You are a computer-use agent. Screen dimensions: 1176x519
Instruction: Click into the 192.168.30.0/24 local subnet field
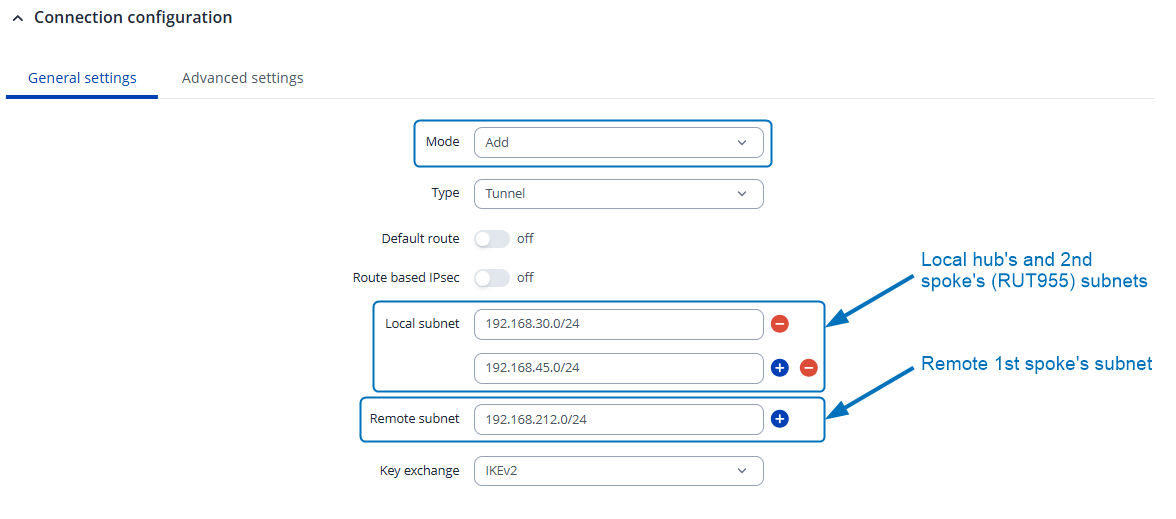pos(618,324)
